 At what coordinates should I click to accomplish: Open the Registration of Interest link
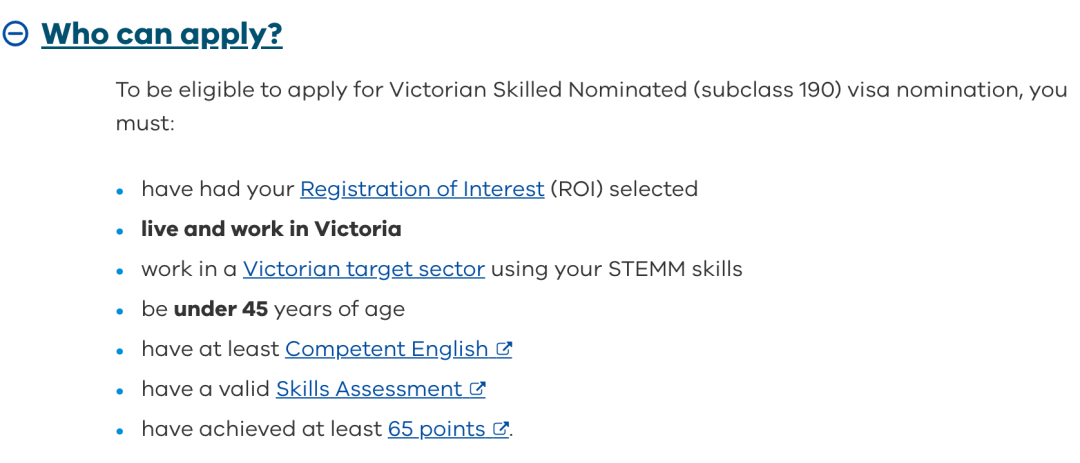[x=422, y=189]
